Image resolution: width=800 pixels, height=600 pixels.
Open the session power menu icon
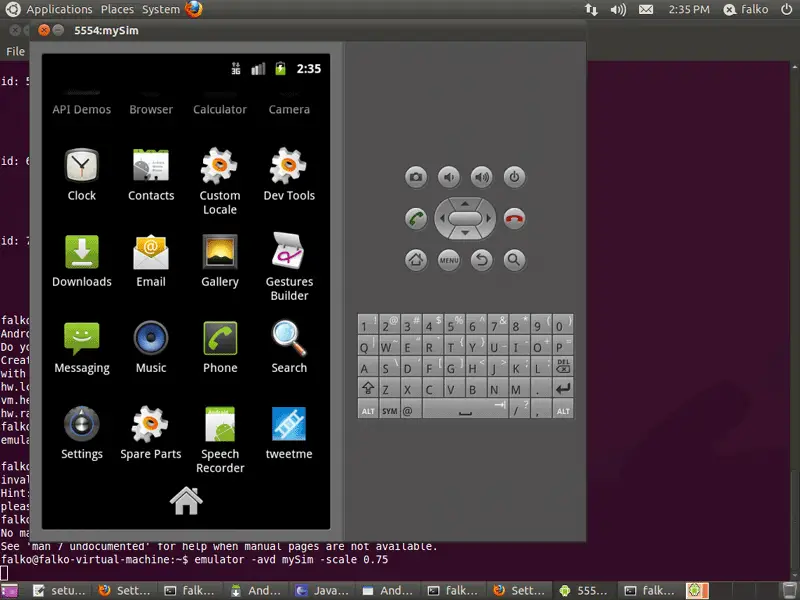click(786, 9)
